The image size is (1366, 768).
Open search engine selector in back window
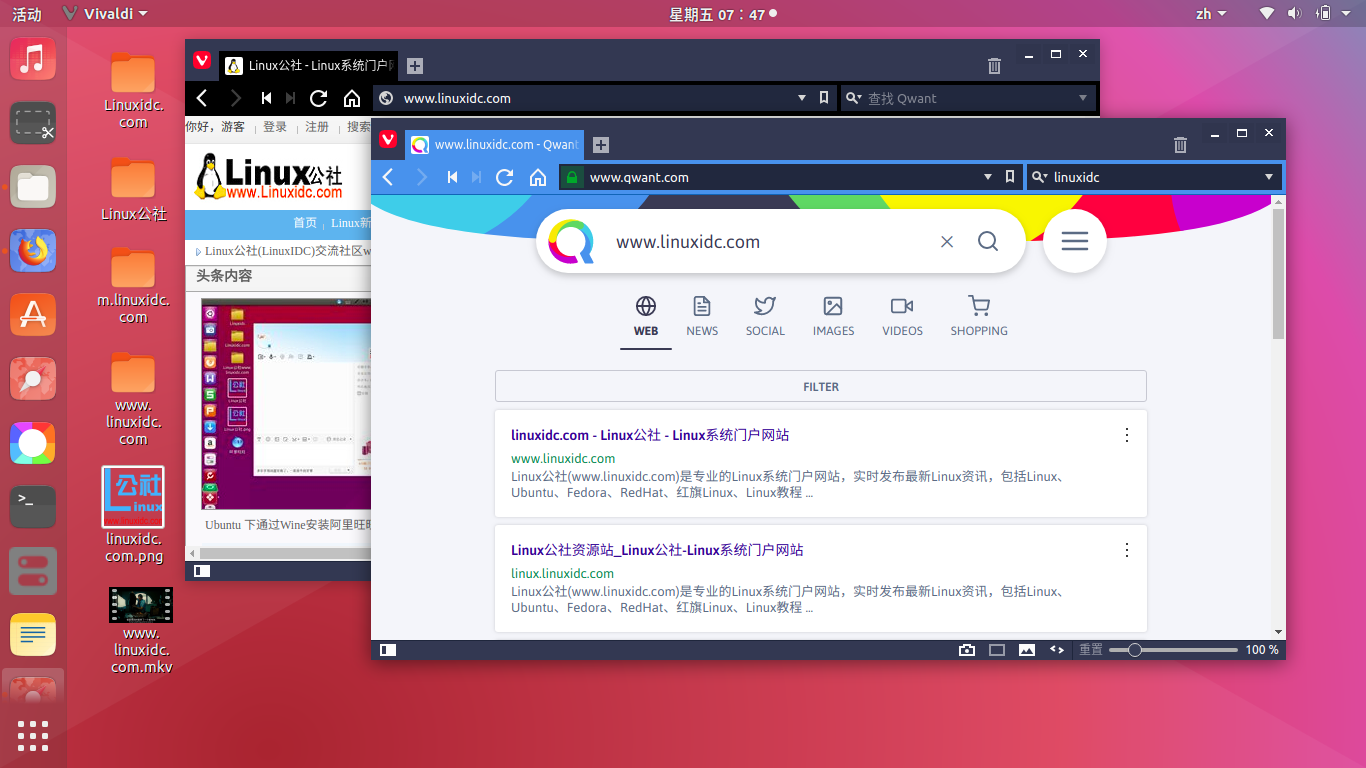tap(854, 98)
